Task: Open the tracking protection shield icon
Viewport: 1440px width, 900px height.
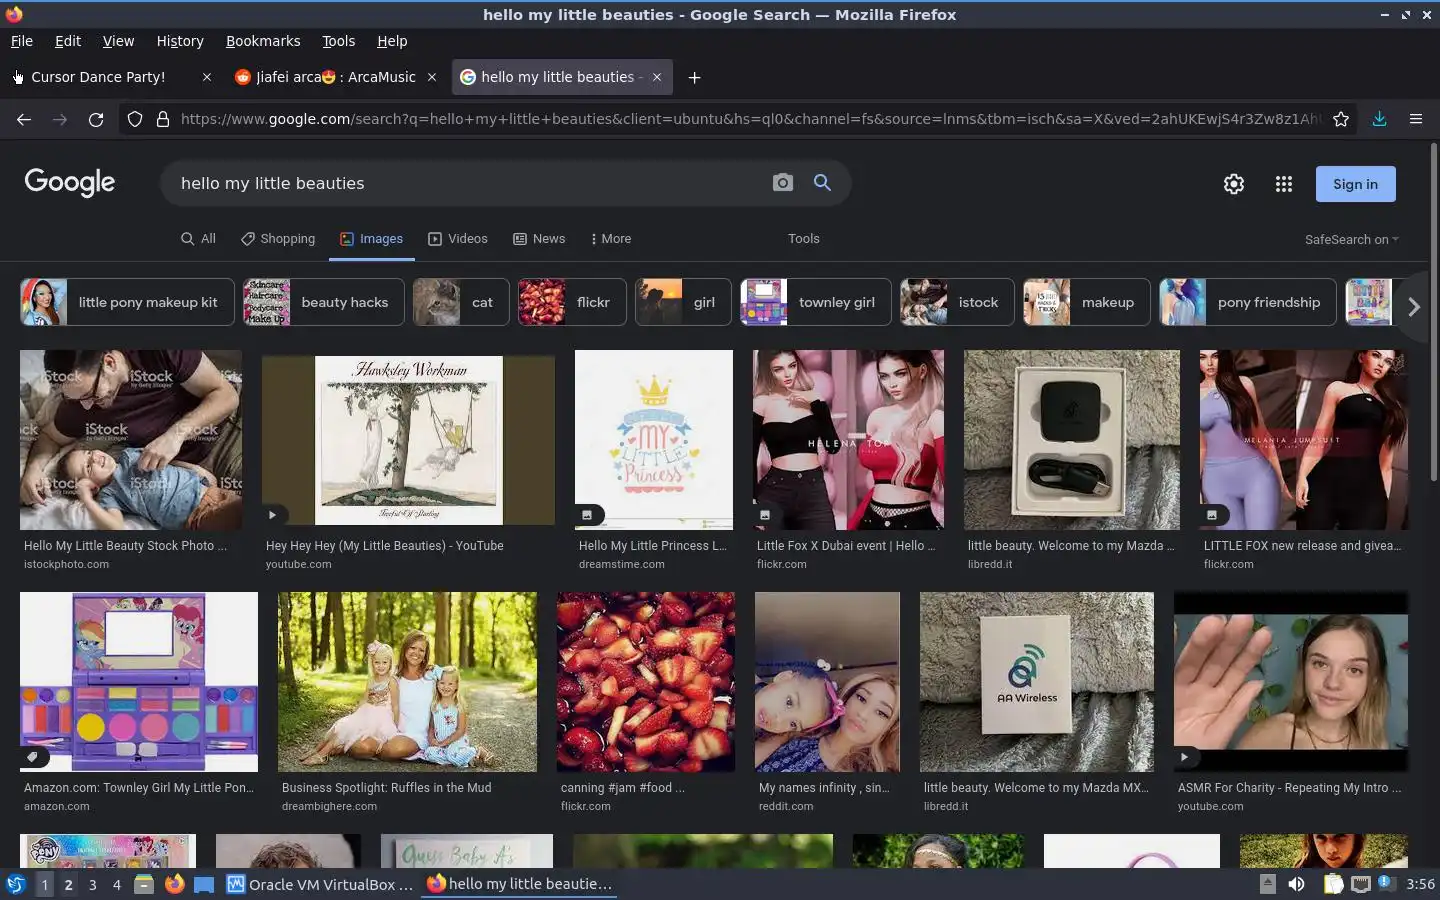Action: click(134, 119)
